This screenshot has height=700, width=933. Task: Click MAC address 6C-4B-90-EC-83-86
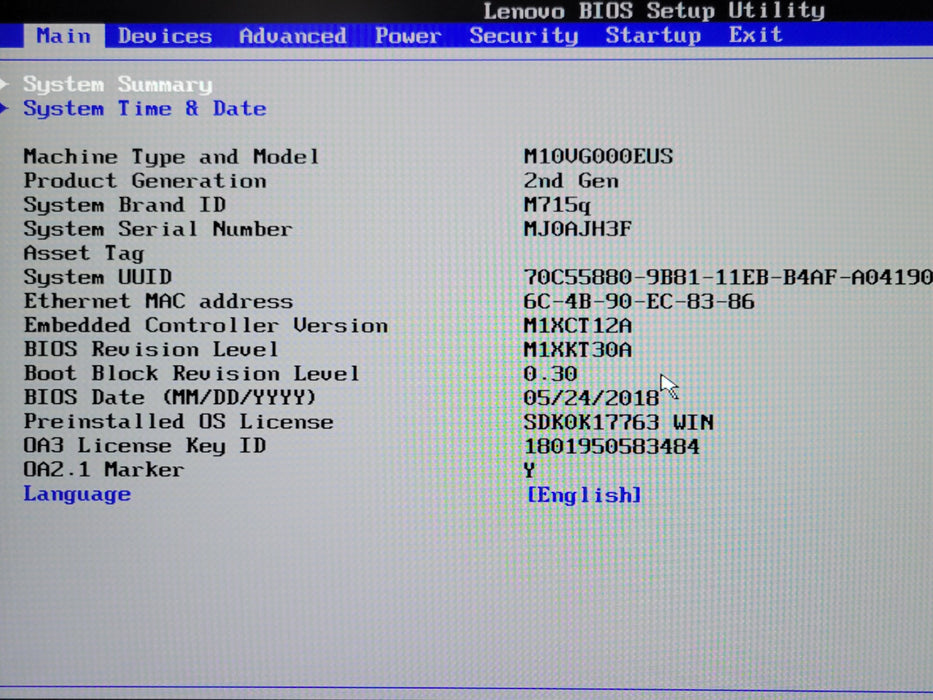(x=638, y=301)
